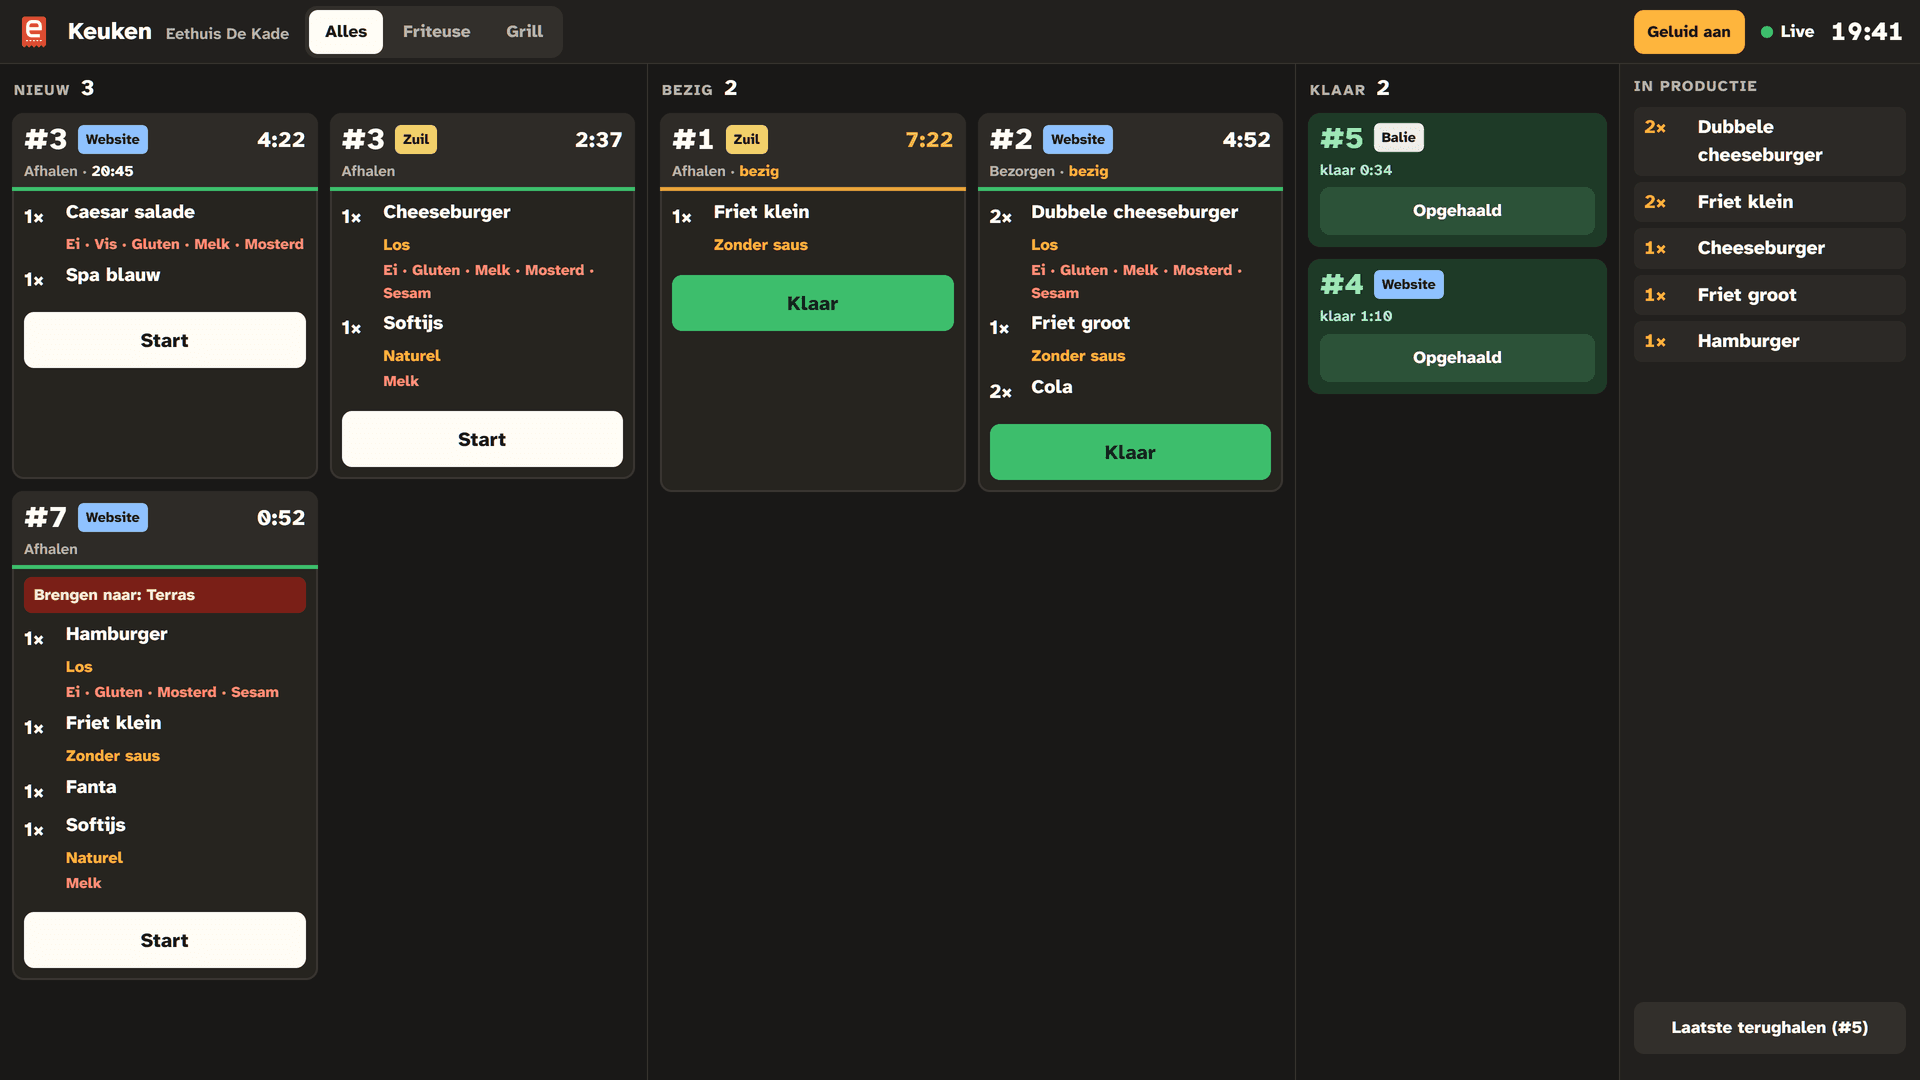
Task: Click the 19:41 clock display
Action: (1866, 32)
